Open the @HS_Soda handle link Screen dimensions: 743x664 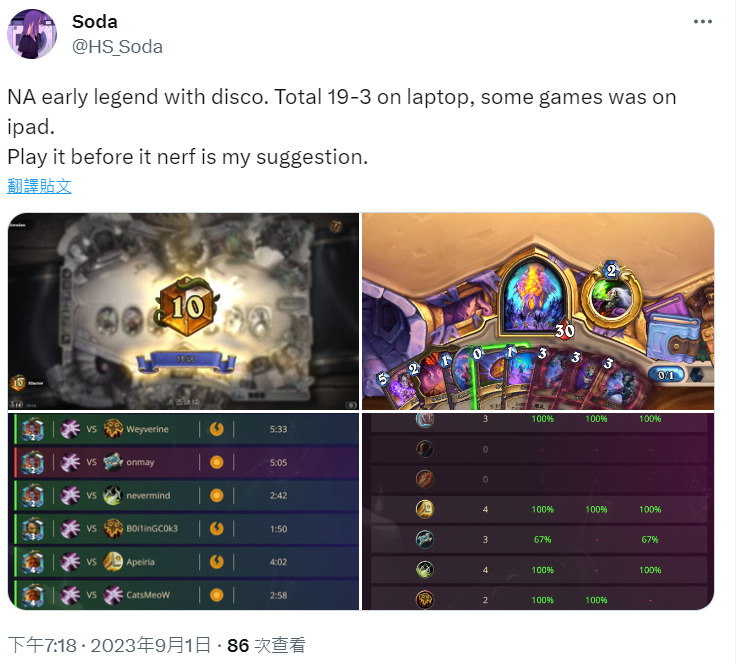coord(117,46)
